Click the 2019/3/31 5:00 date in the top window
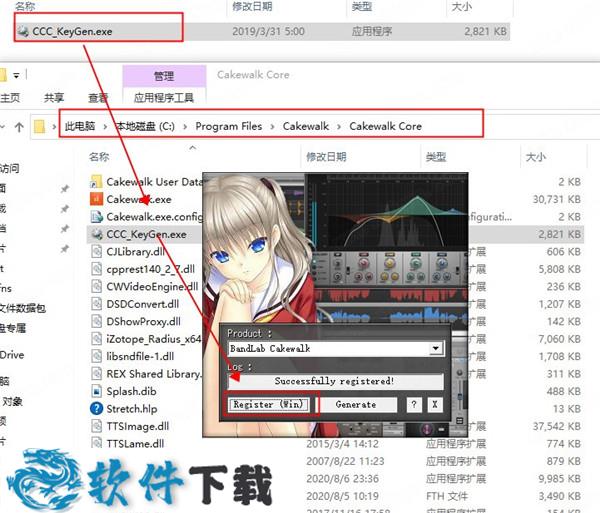The width and height of the screenshot is (600, 513). click(268, 31)
